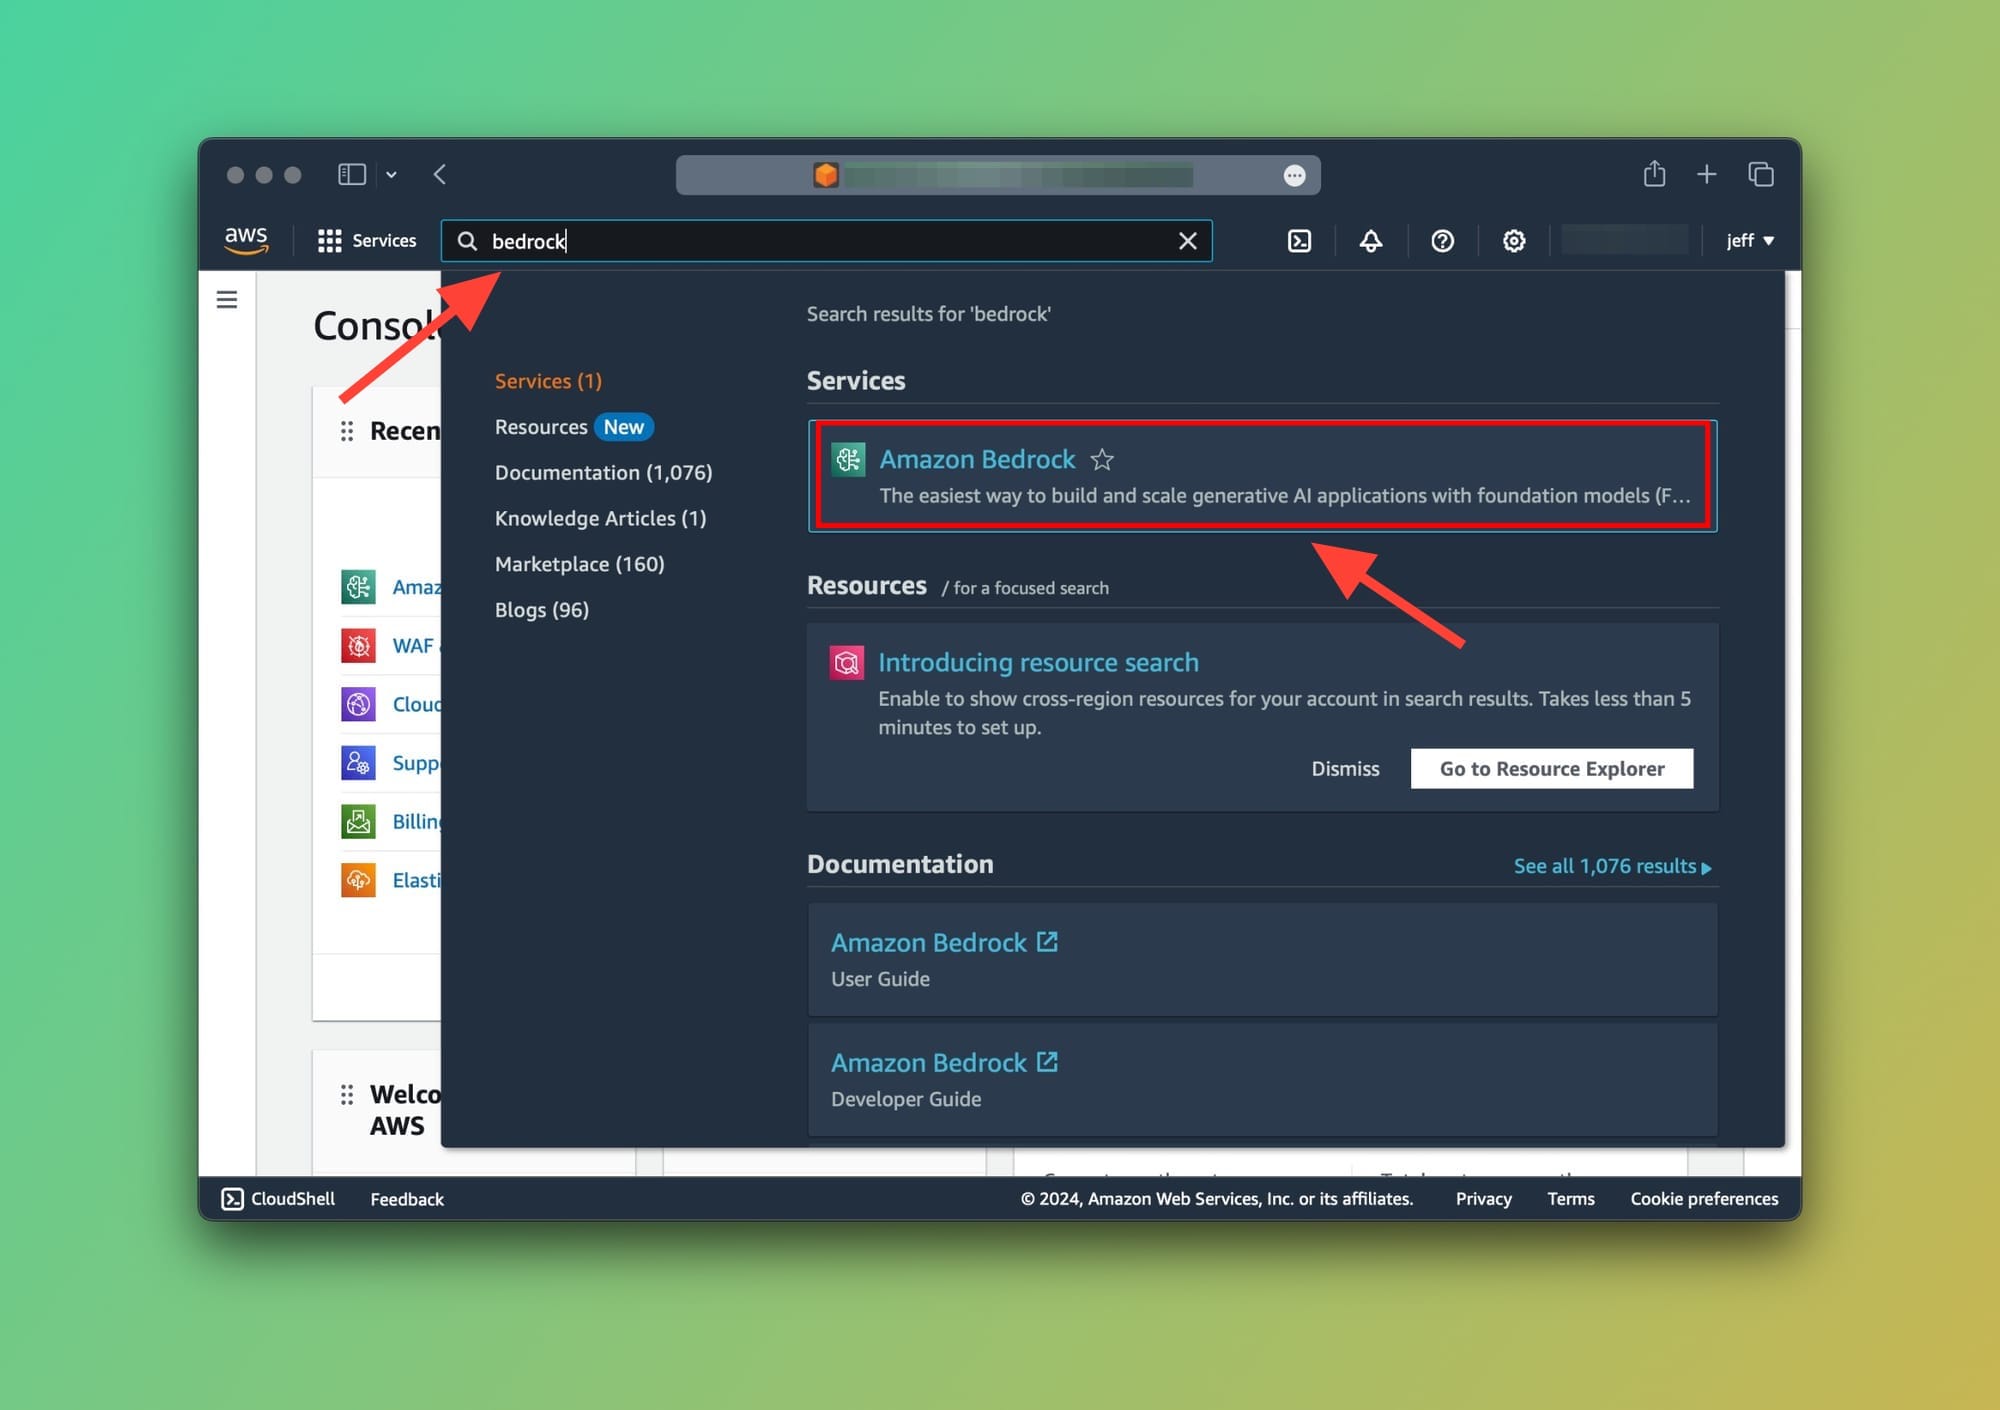Image resolution: width=2000 pixels, height=1410 pixels.
Task: Expand the Blogs (96) results section
Action: 542,609
